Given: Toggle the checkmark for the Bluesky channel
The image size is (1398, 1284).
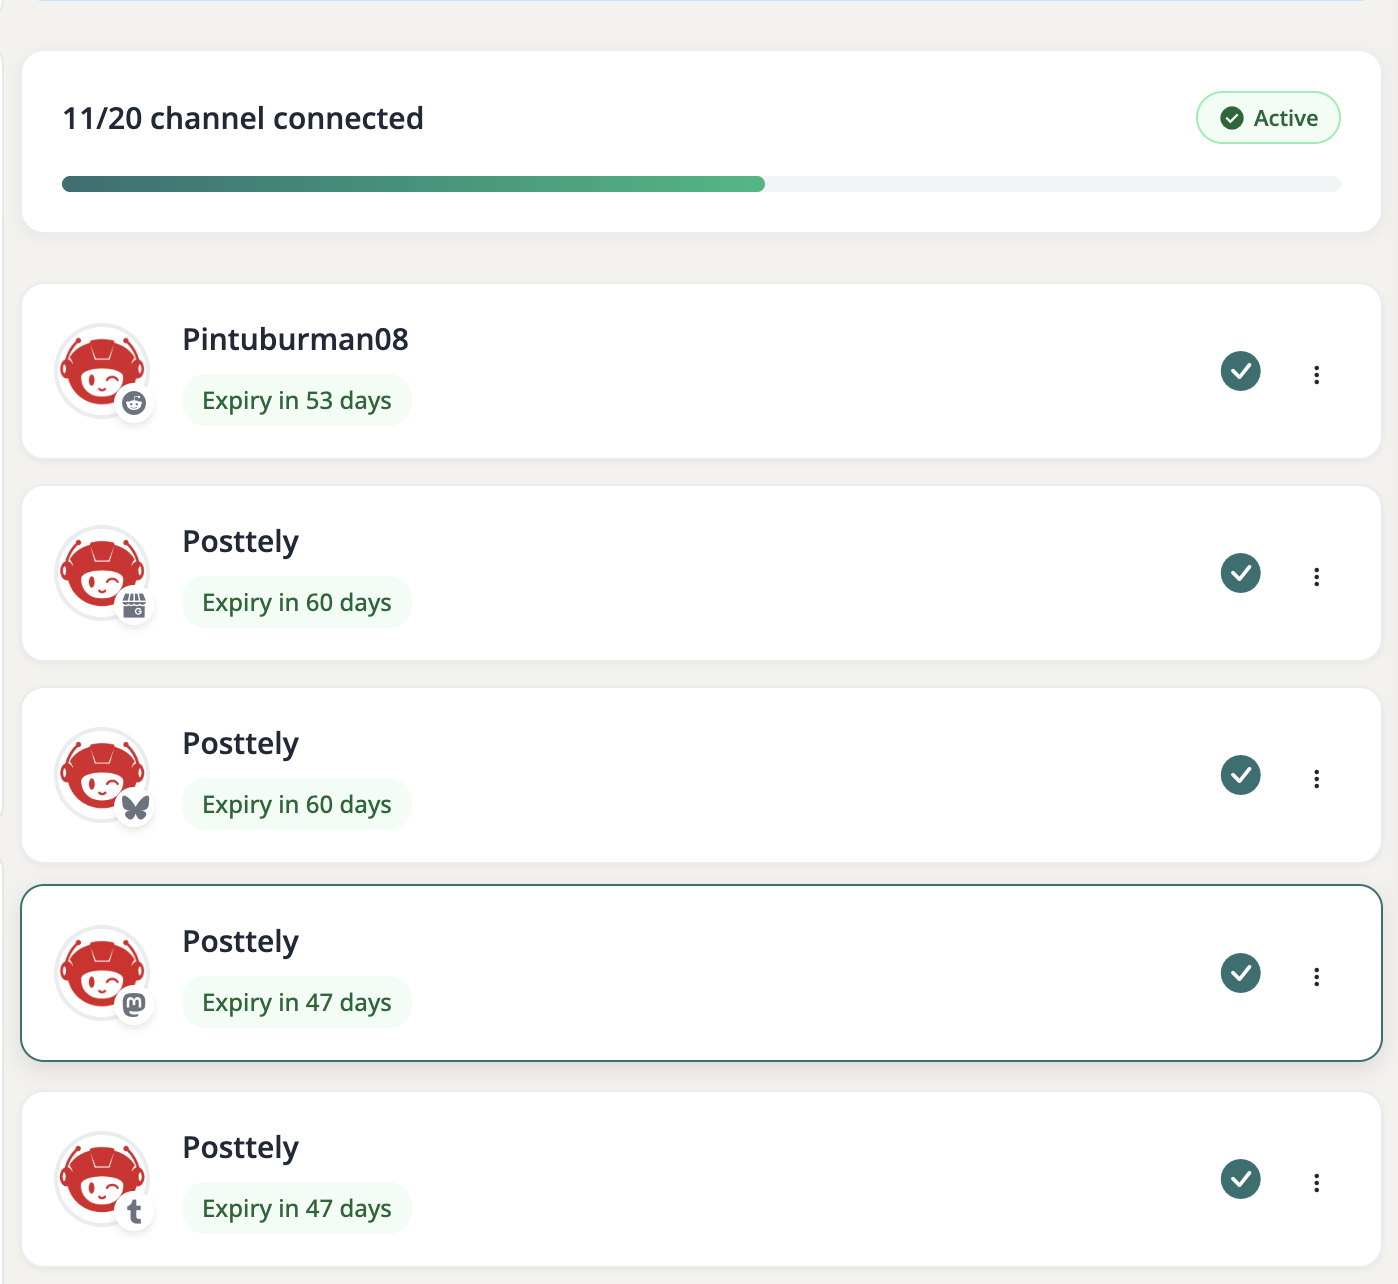Looking at the screenshot, I should [x=1240, y=774].
